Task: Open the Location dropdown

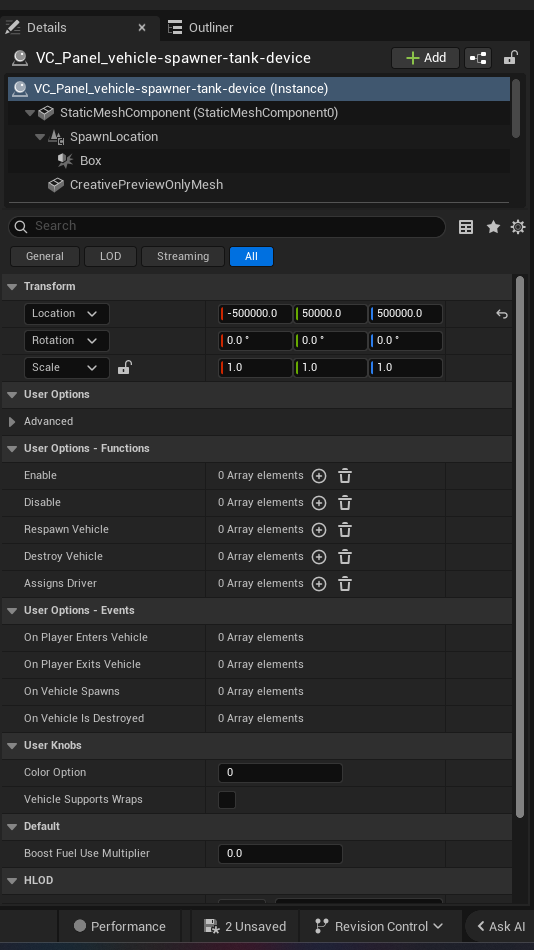Action: [x=67, y=314]
